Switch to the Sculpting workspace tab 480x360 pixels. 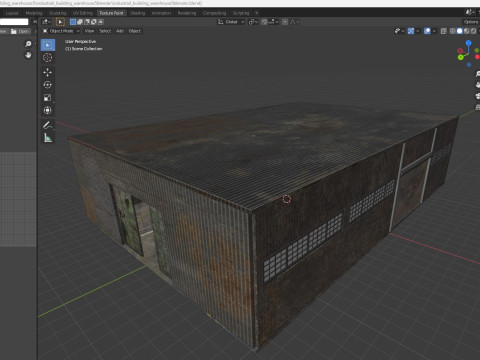click(58, 13)
